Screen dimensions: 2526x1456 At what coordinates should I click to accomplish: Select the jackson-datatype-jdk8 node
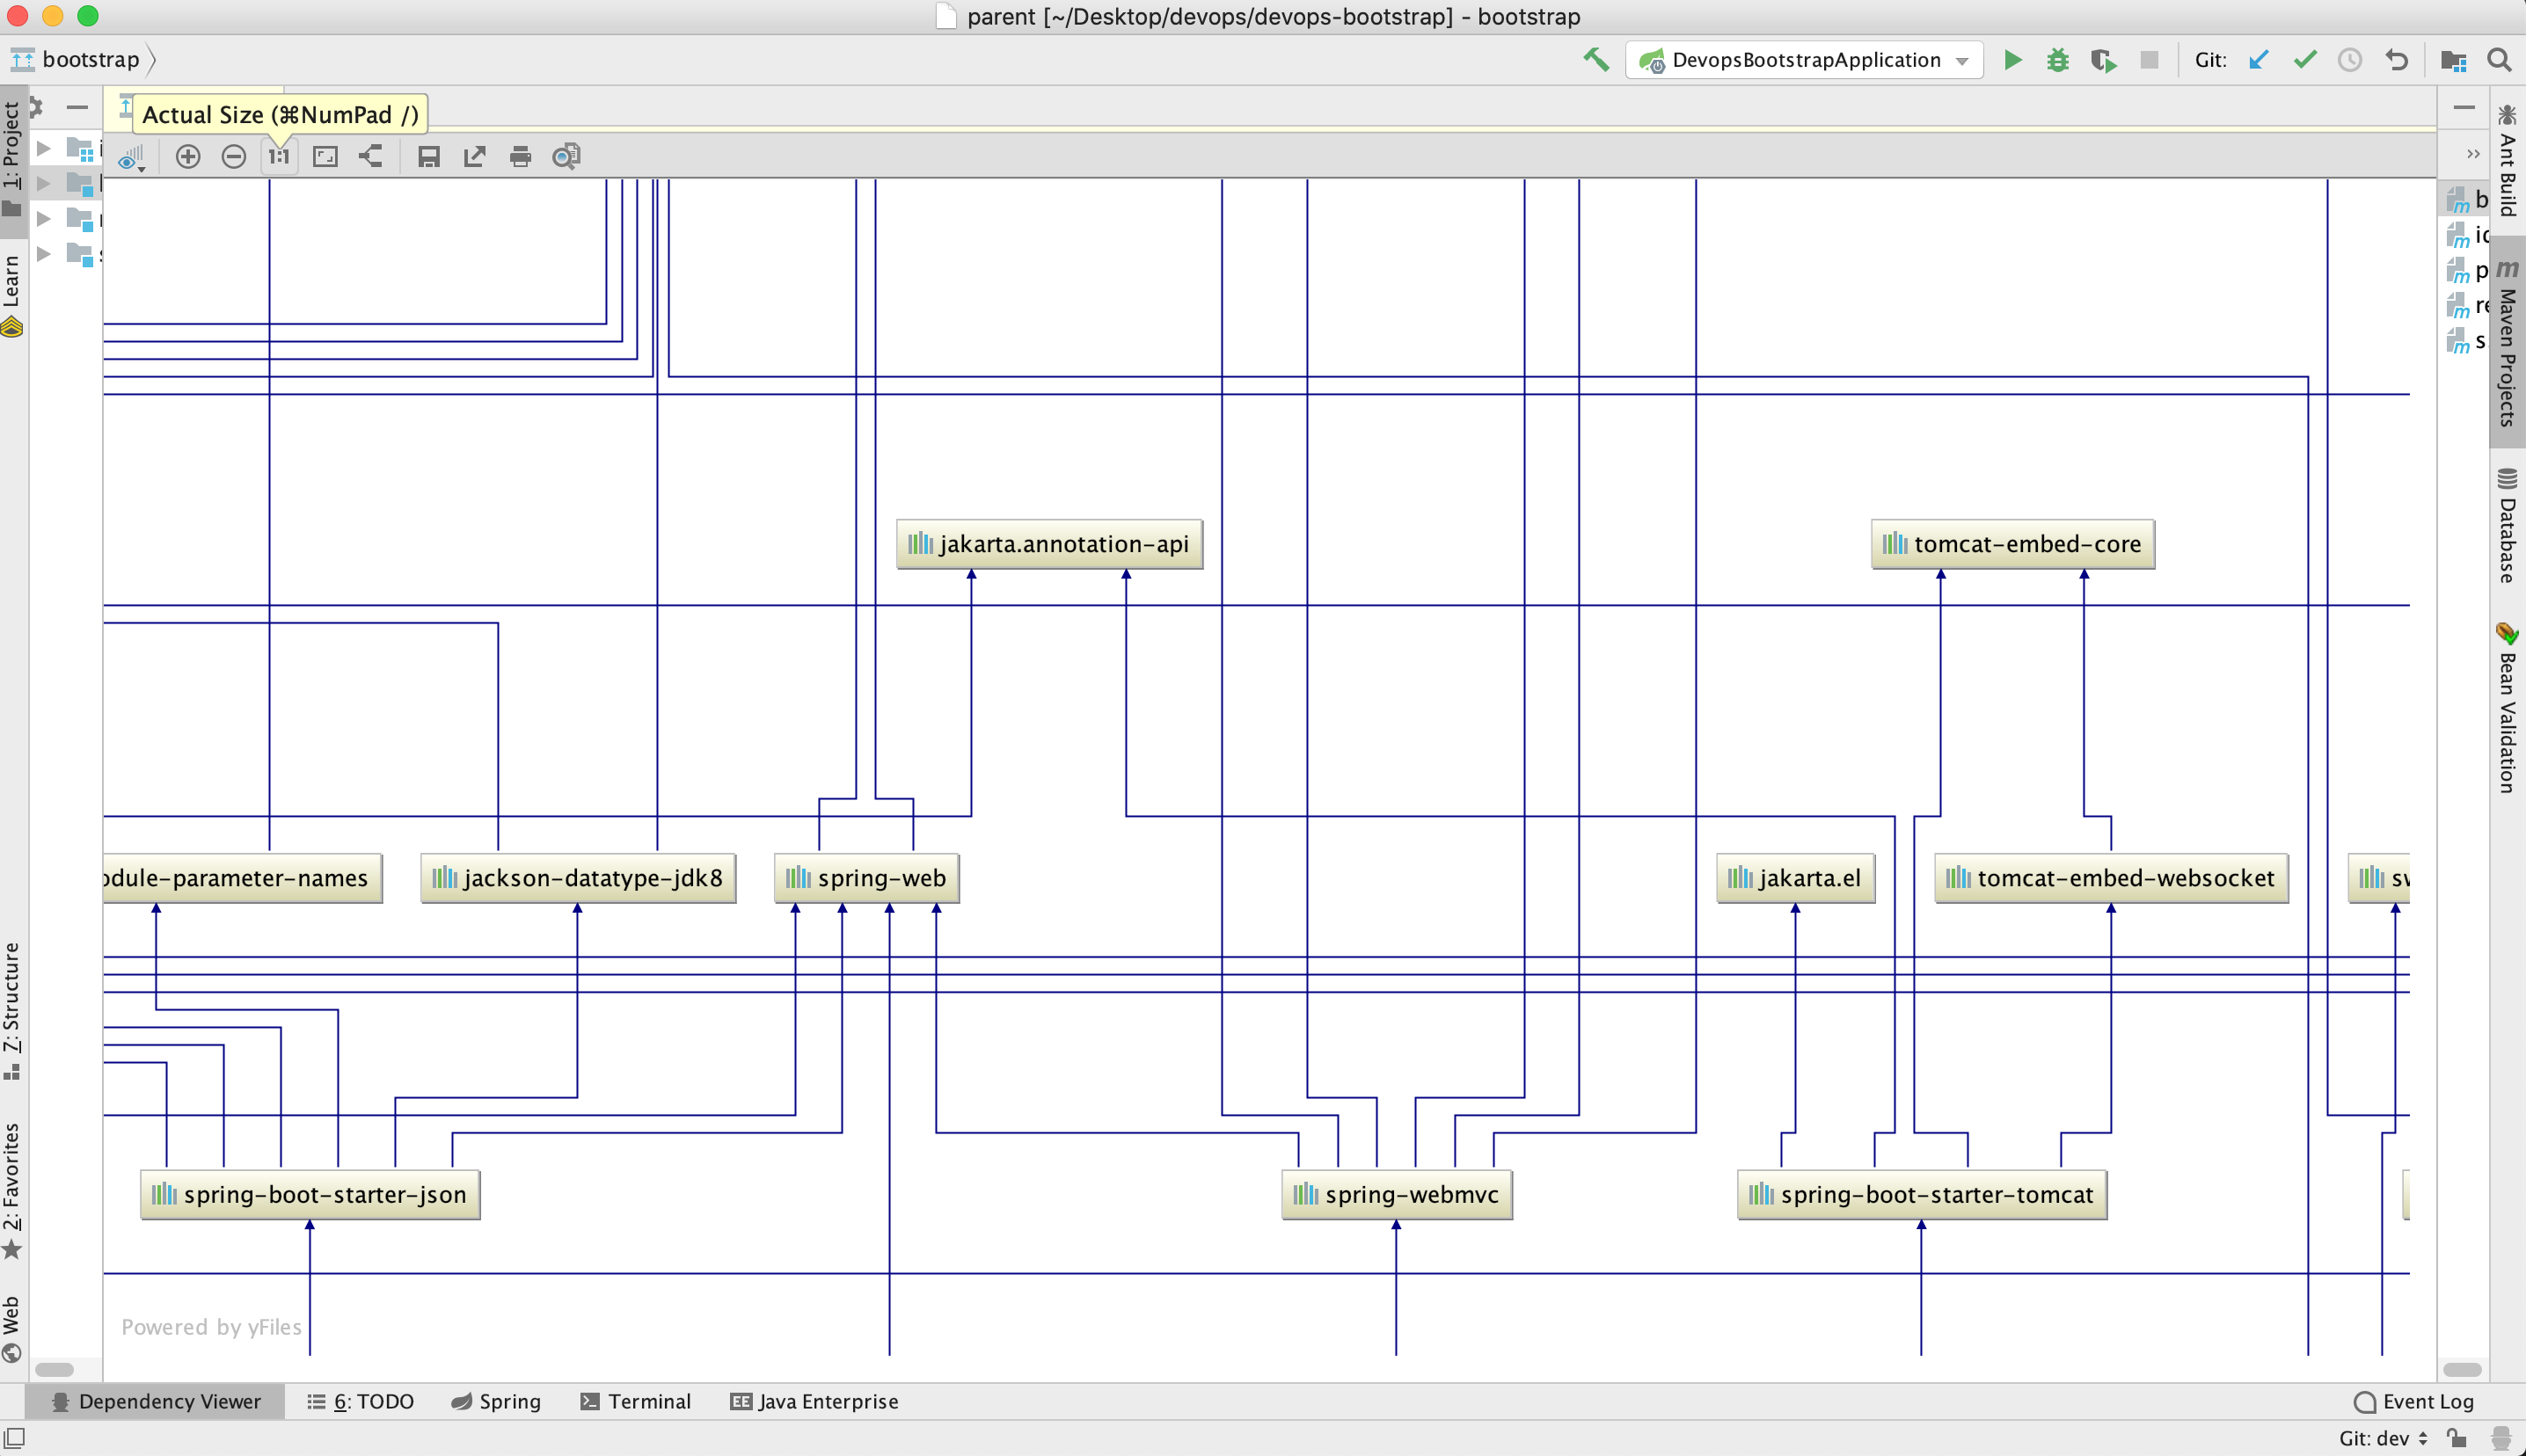coord(578,878)
